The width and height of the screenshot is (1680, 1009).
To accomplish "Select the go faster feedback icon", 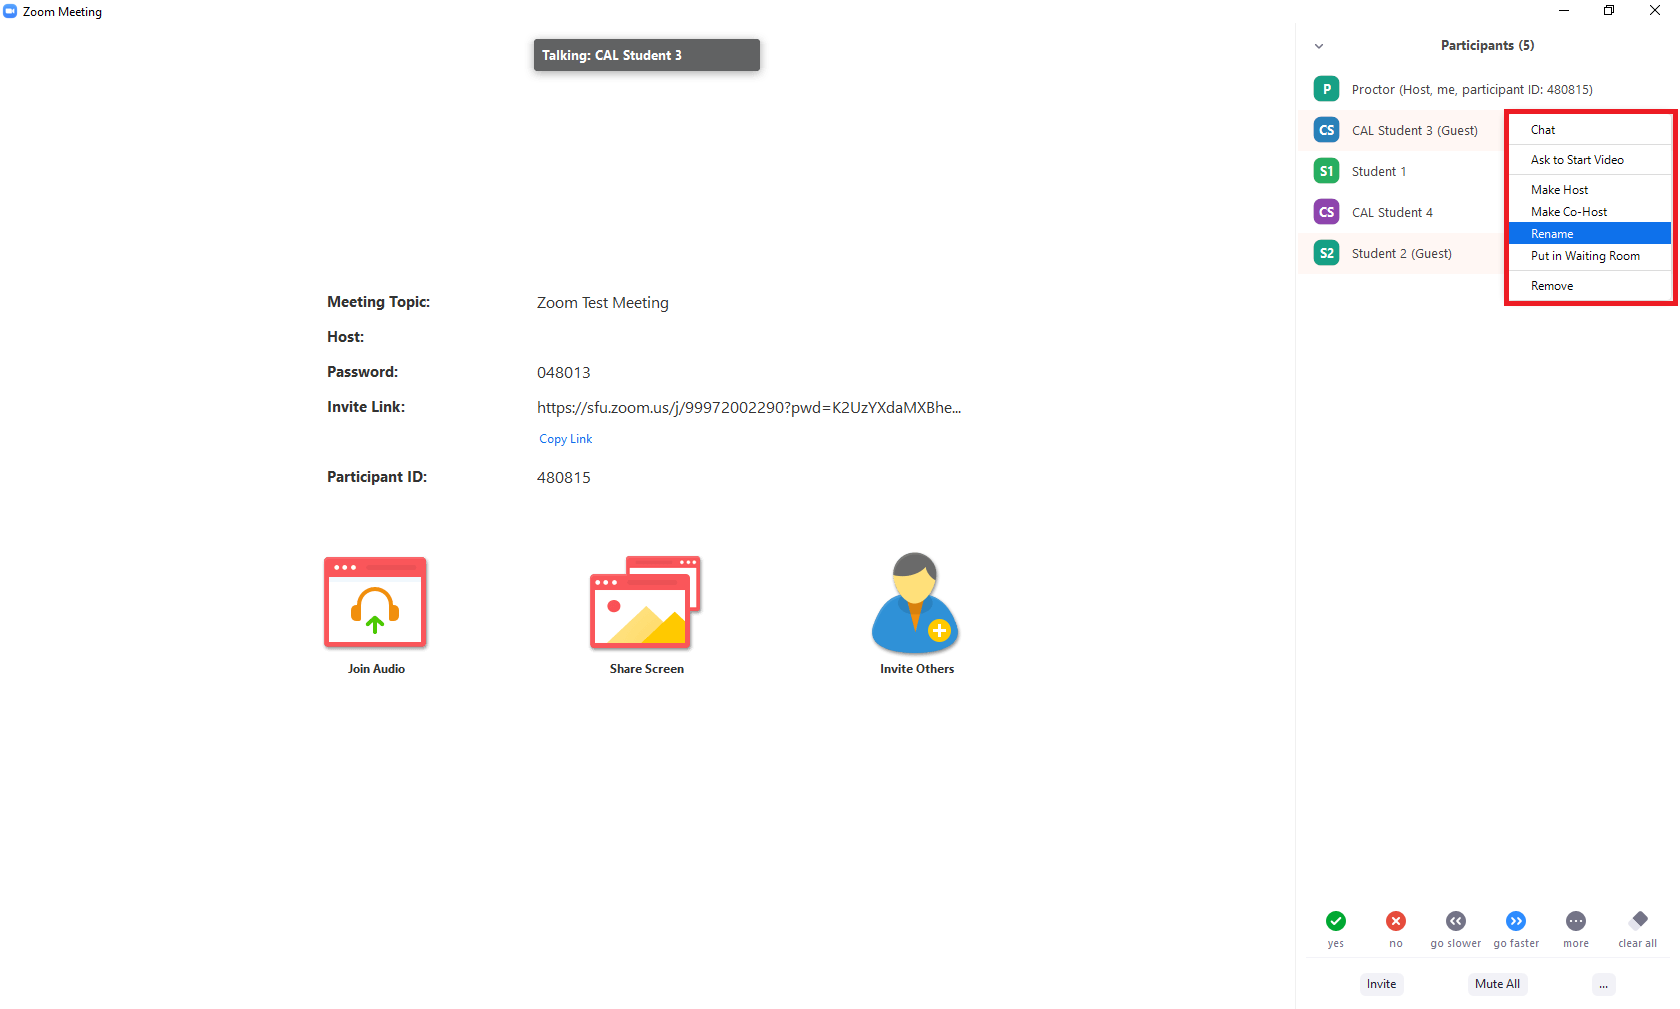I will (x=1516, y=921).
